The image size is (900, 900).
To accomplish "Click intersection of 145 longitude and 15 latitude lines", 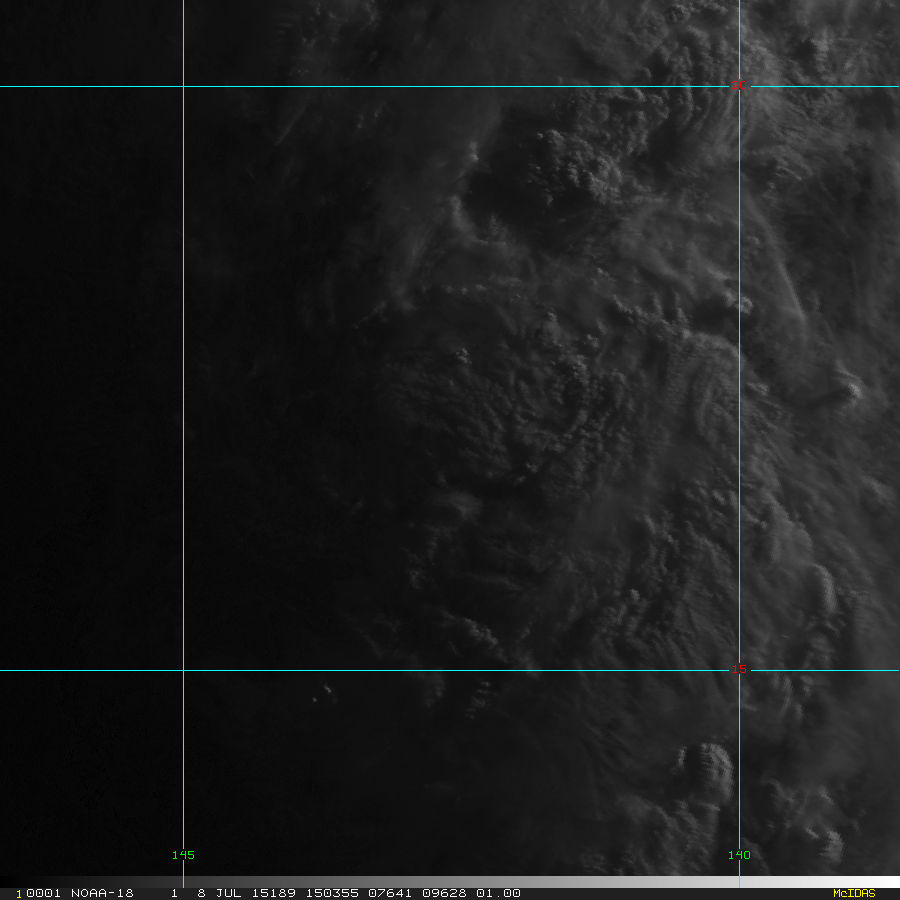I will point(183,670).
